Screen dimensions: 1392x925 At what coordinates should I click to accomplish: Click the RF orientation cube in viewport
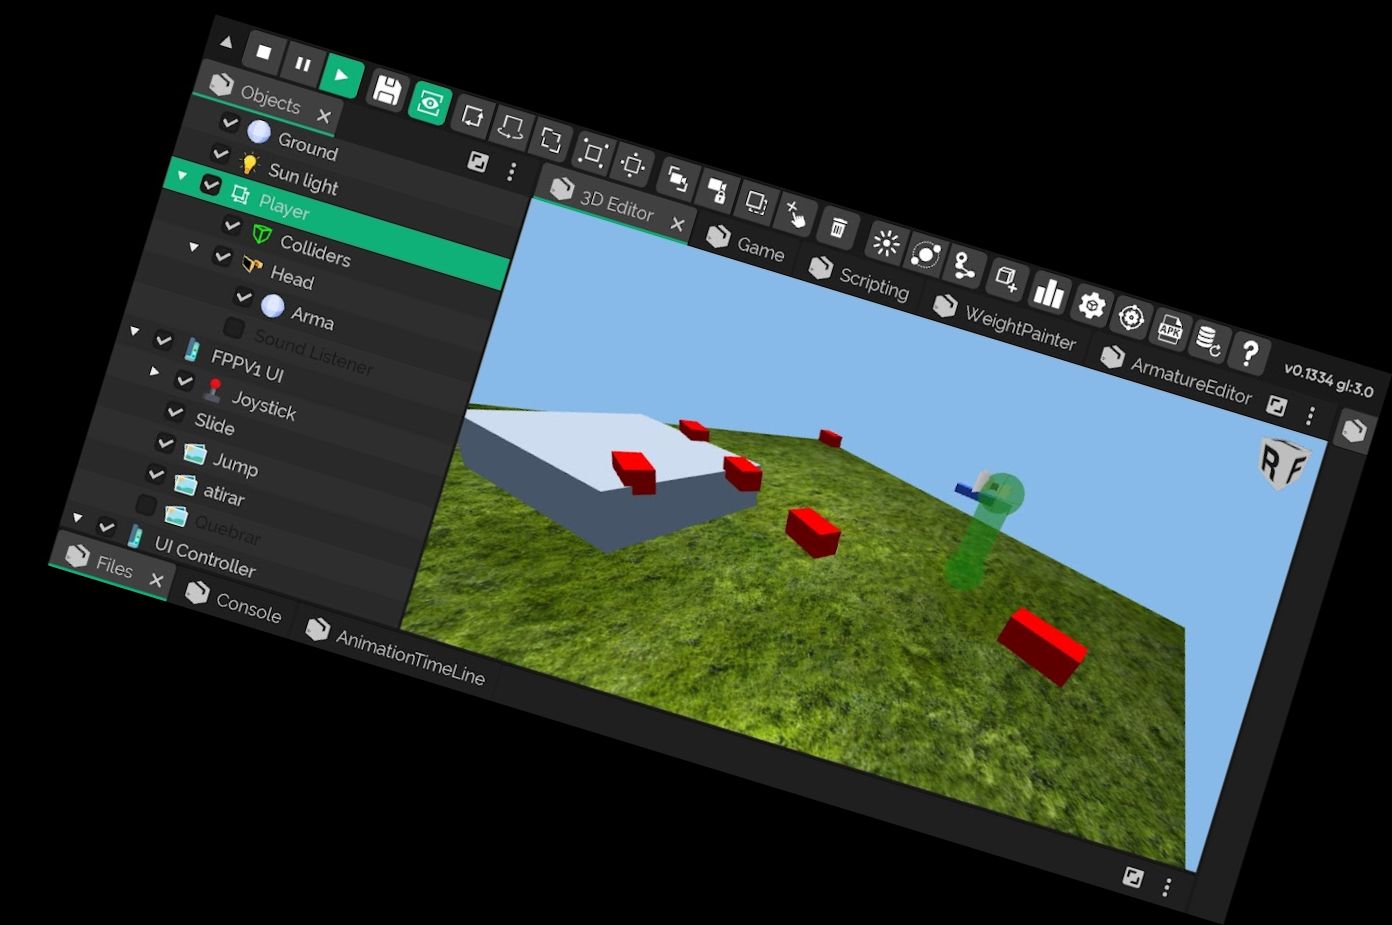(x=1282, y=463)
